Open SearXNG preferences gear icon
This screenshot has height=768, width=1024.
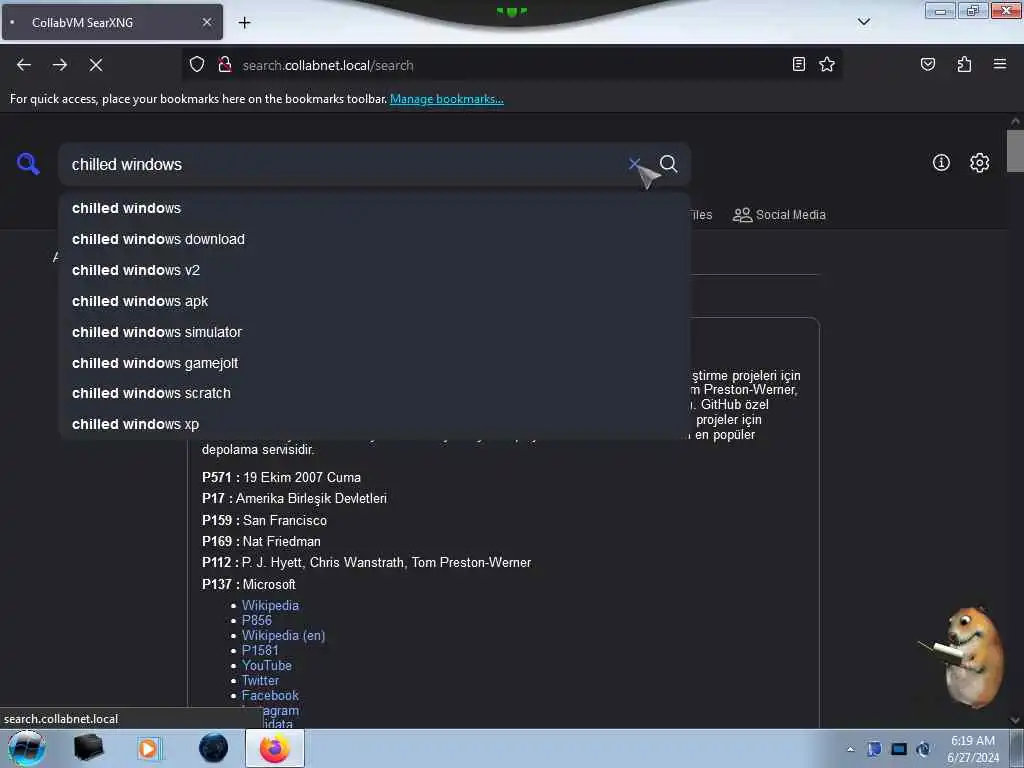coord(979,163)
